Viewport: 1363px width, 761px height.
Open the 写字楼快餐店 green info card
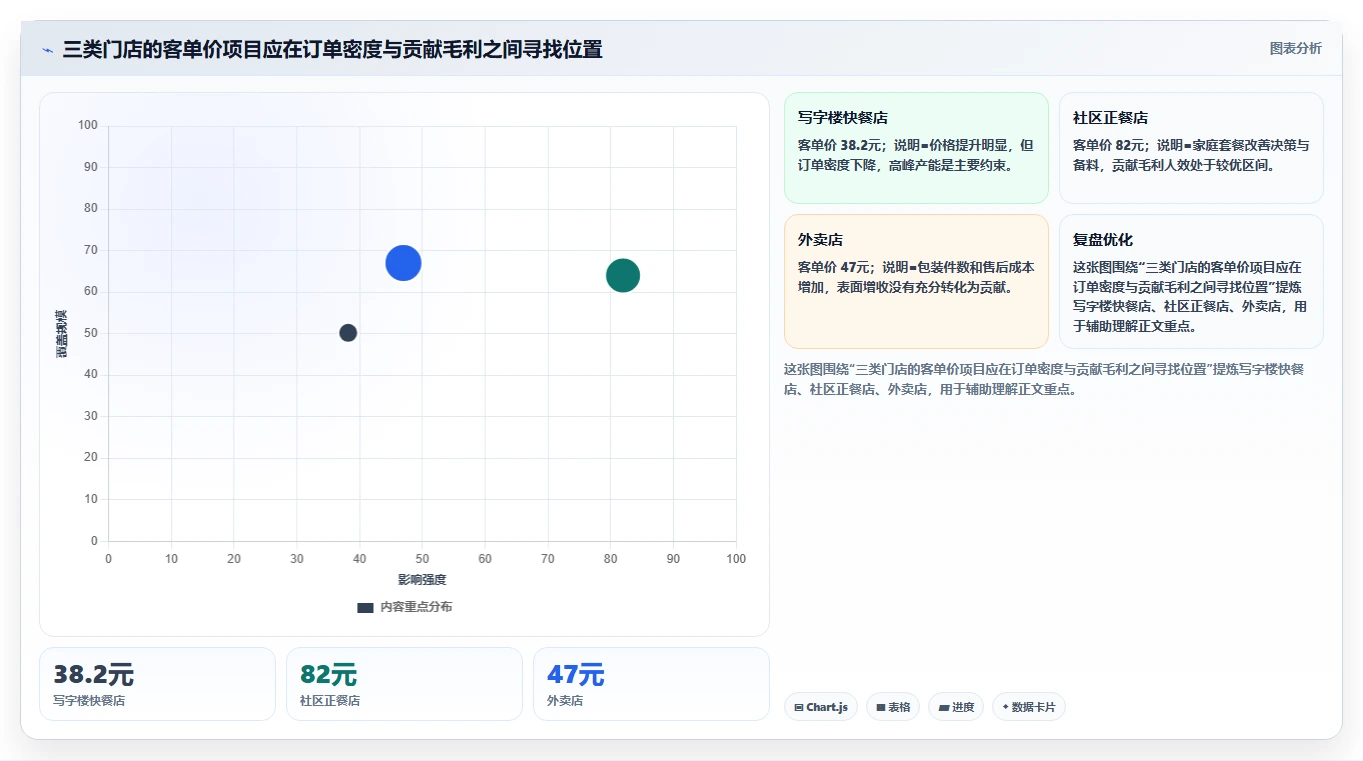click(916, 148)
